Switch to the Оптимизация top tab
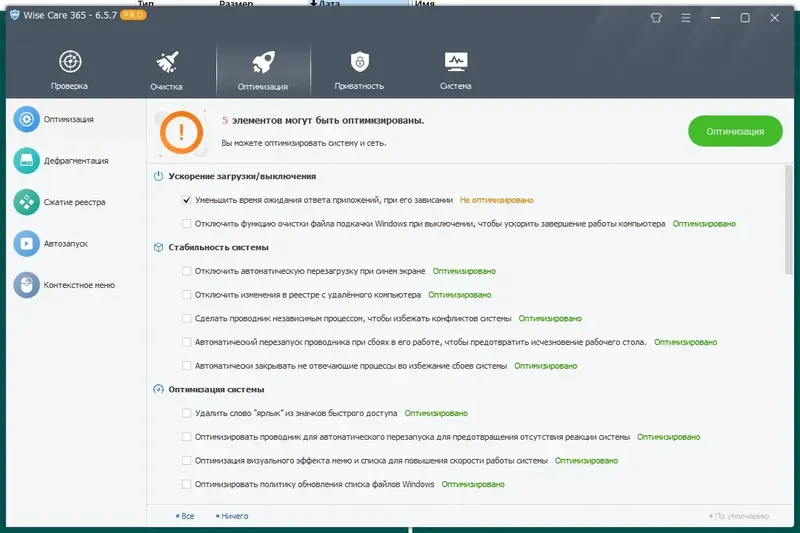800x533 pixels. point(263,69)
